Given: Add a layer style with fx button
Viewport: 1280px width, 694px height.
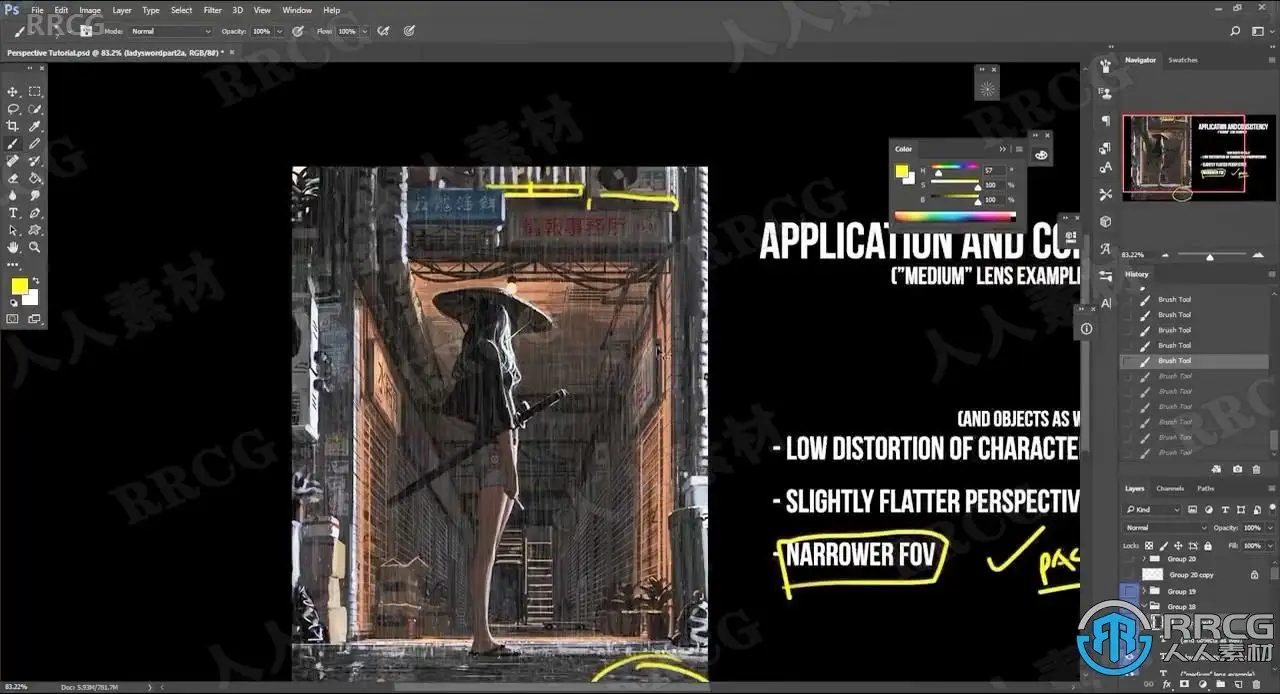Looking at the screenshot, I should tap(1167, 684).
